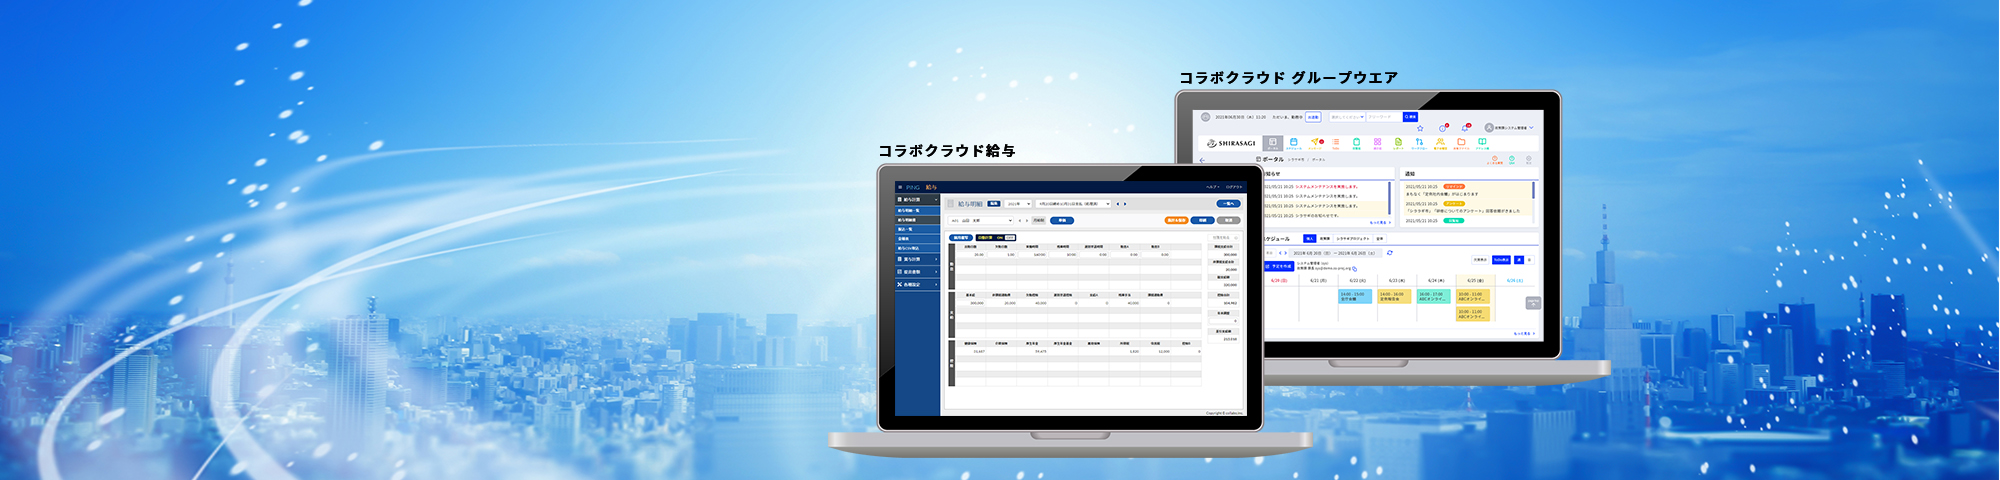Click 給与明細 document icon in payroll heading
2000x480 pixels.
[950, 204]
